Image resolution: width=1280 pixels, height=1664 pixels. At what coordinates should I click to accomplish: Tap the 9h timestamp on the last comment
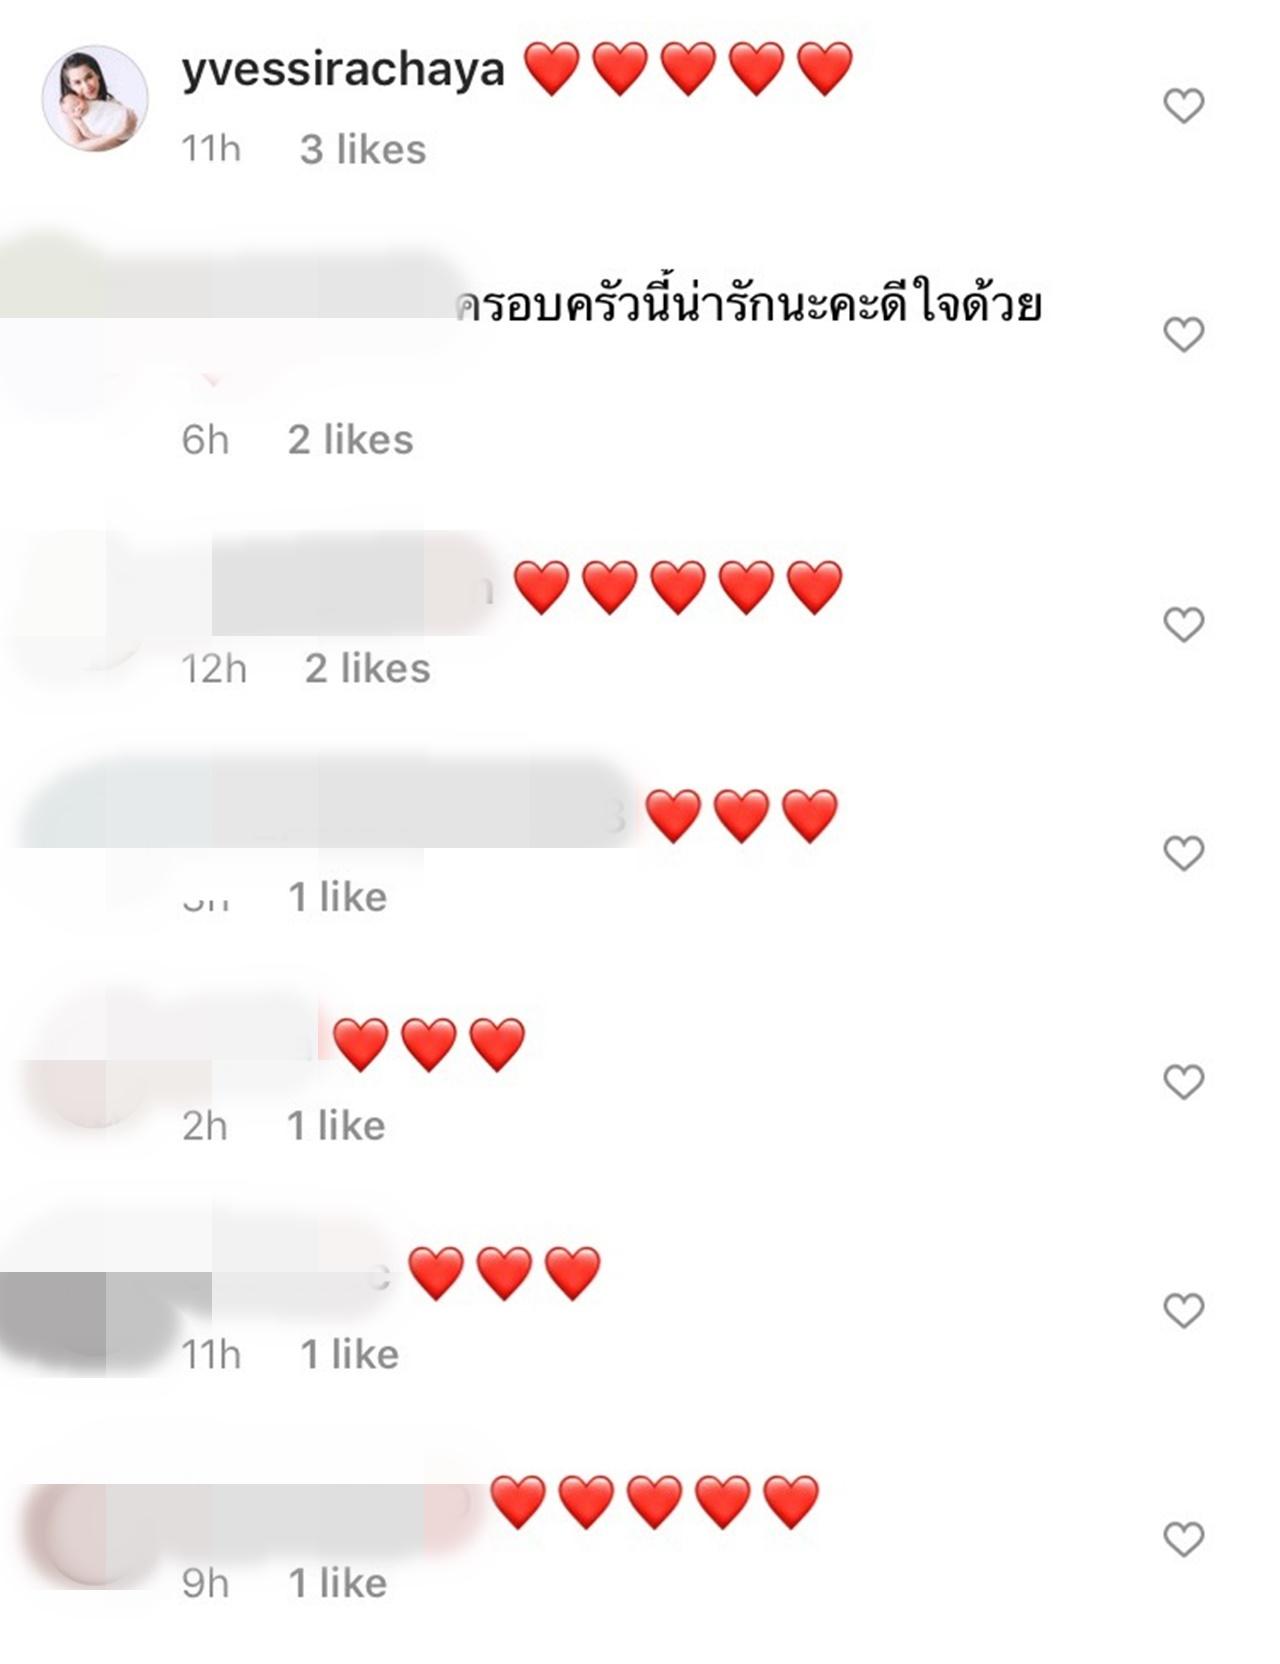coord(206,1583)
